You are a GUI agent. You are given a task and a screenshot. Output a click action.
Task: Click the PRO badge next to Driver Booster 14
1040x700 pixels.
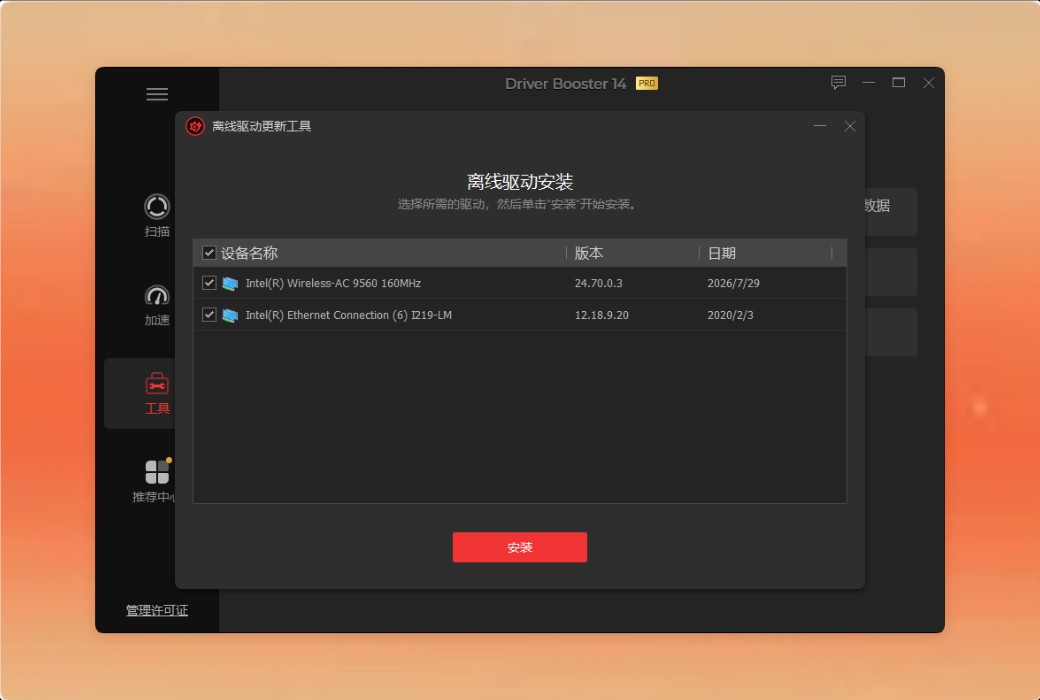(x=647, y=84)
